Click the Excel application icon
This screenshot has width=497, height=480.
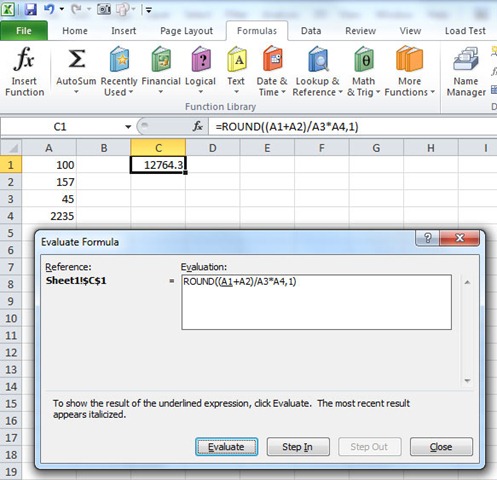8,9
